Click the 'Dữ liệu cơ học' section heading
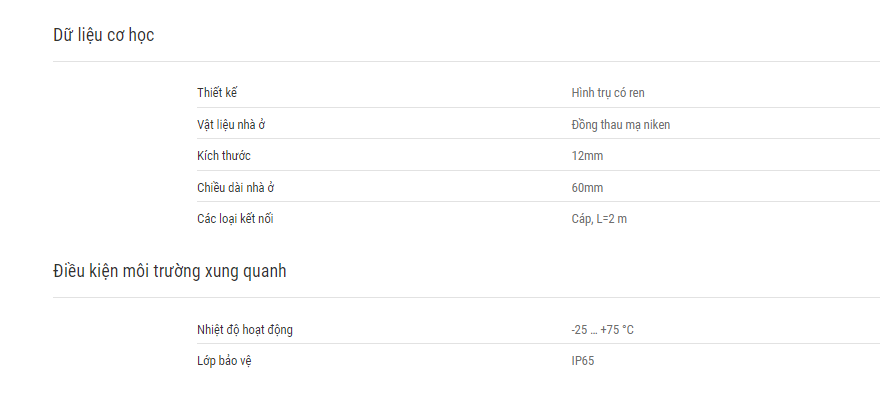This screenshot has height=394, width=880. point(104,35)
